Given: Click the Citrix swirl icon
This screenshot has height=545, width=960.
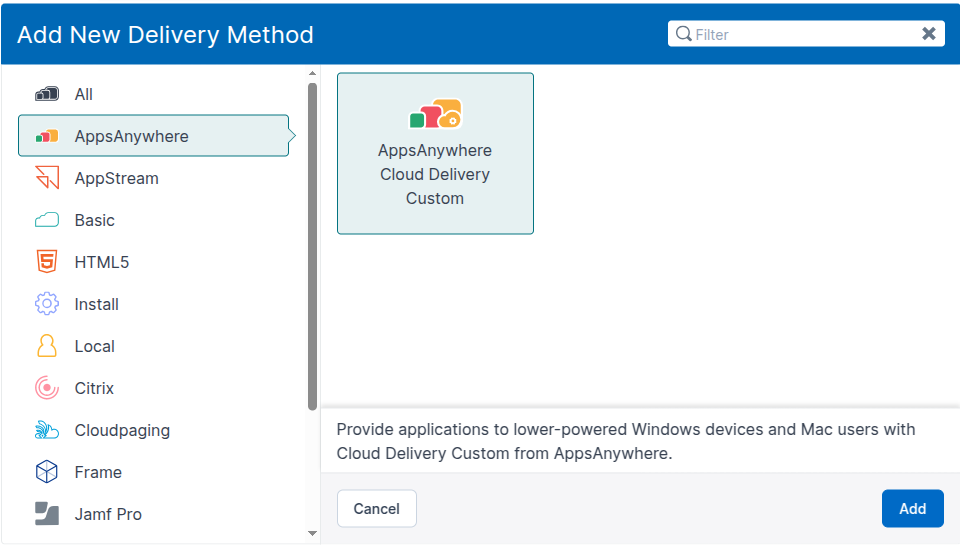Looking at the screenshot, I should coord(47,388).
